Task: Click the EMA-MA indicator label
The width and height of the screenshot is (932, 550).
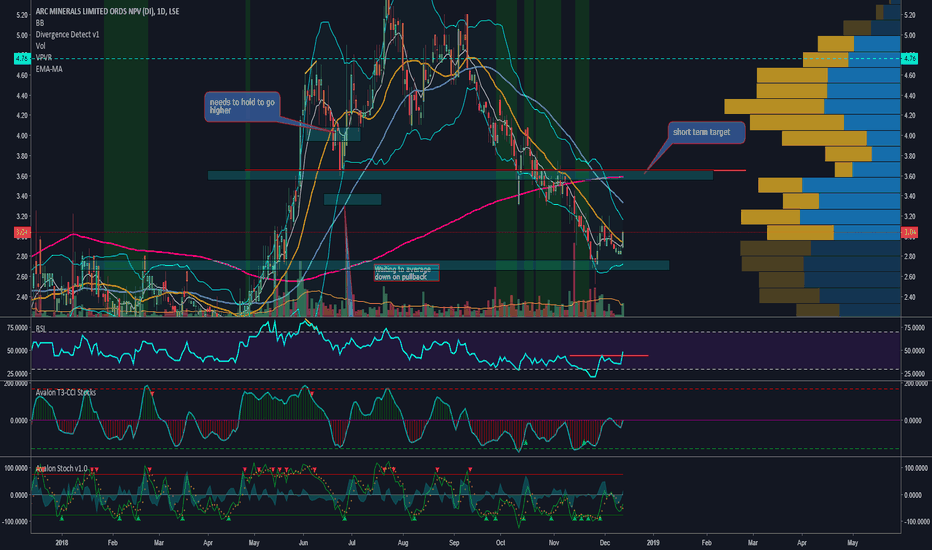Action: pos(49,69)
